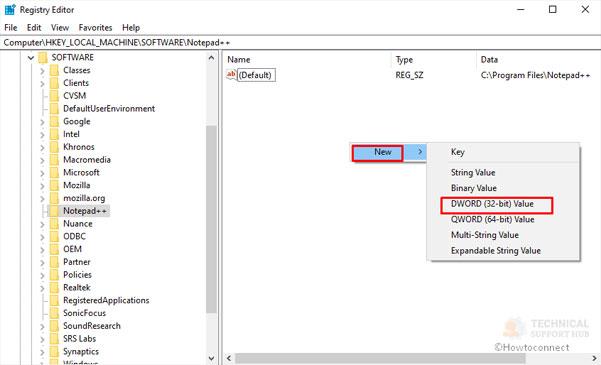Open the File menu
Viewport: 601px width, 365px height.
[11, 28]
